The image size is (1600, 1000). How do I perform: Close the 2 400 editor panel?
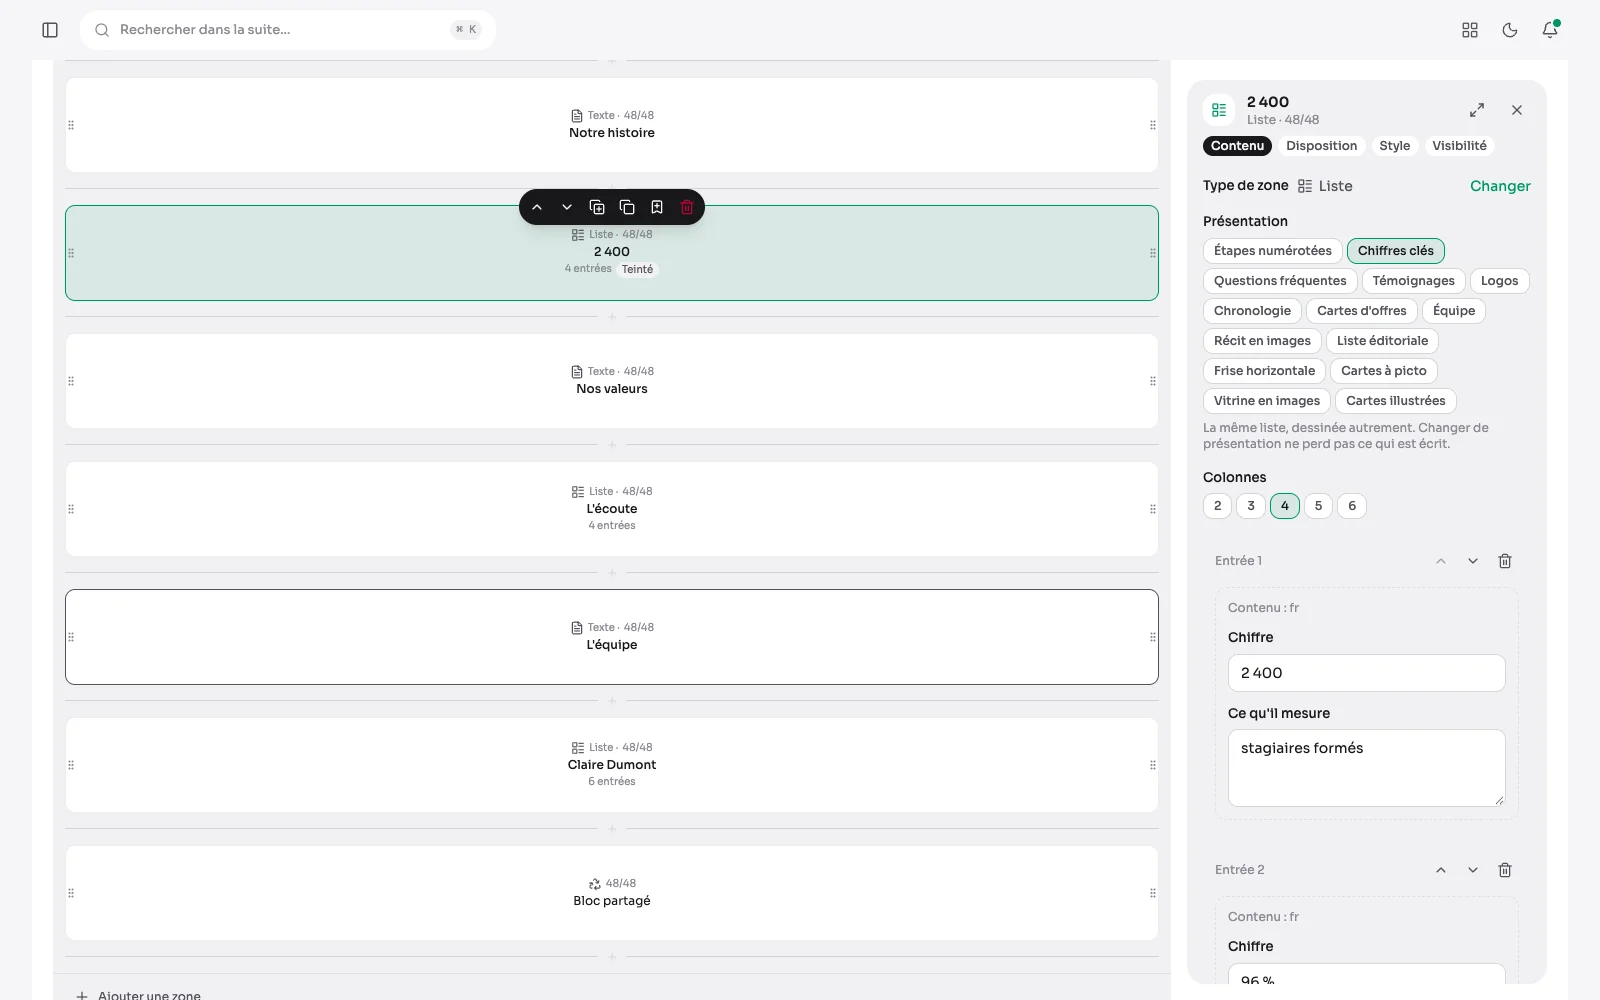coord(1517,110)
